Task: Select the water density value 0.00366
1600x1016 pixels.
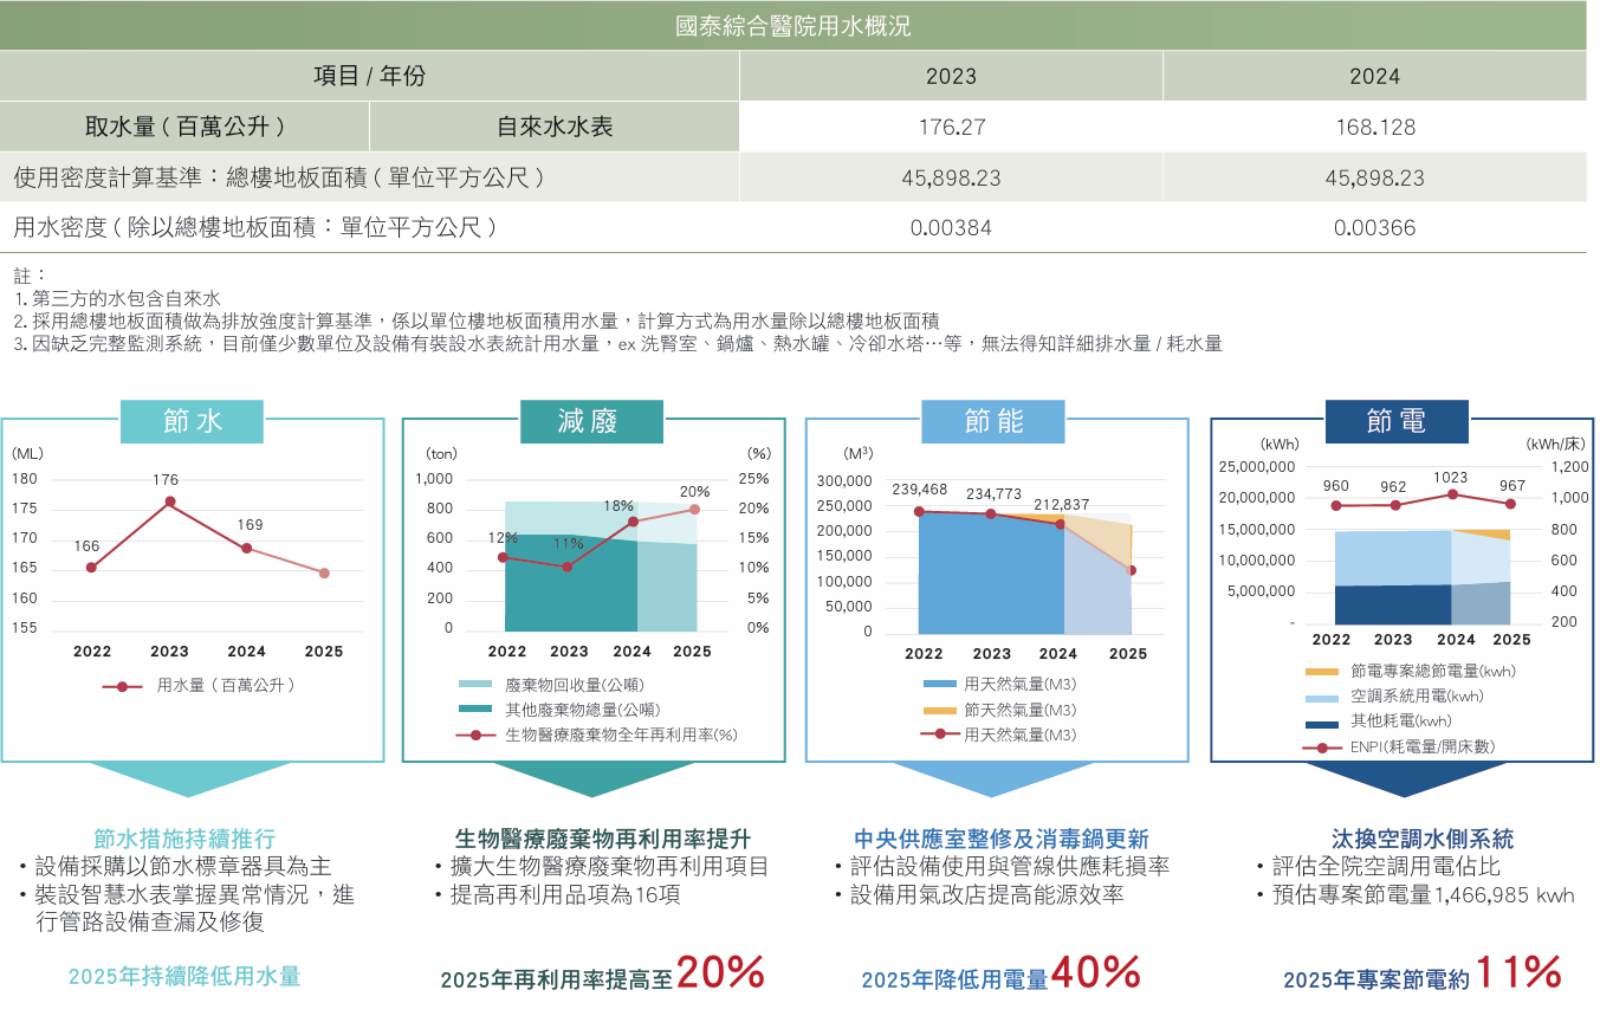Action: tap(1375, 228)
